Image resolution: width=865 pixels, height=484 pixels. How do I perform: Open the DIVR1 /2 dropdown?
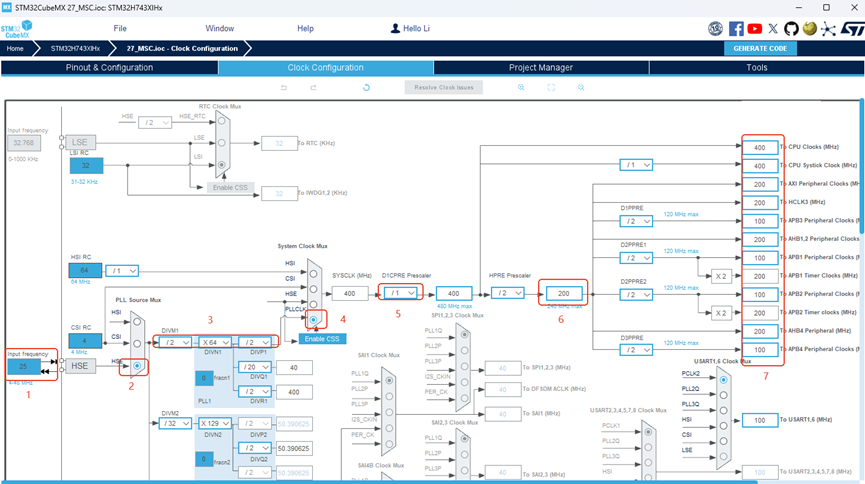pos(255,391)
